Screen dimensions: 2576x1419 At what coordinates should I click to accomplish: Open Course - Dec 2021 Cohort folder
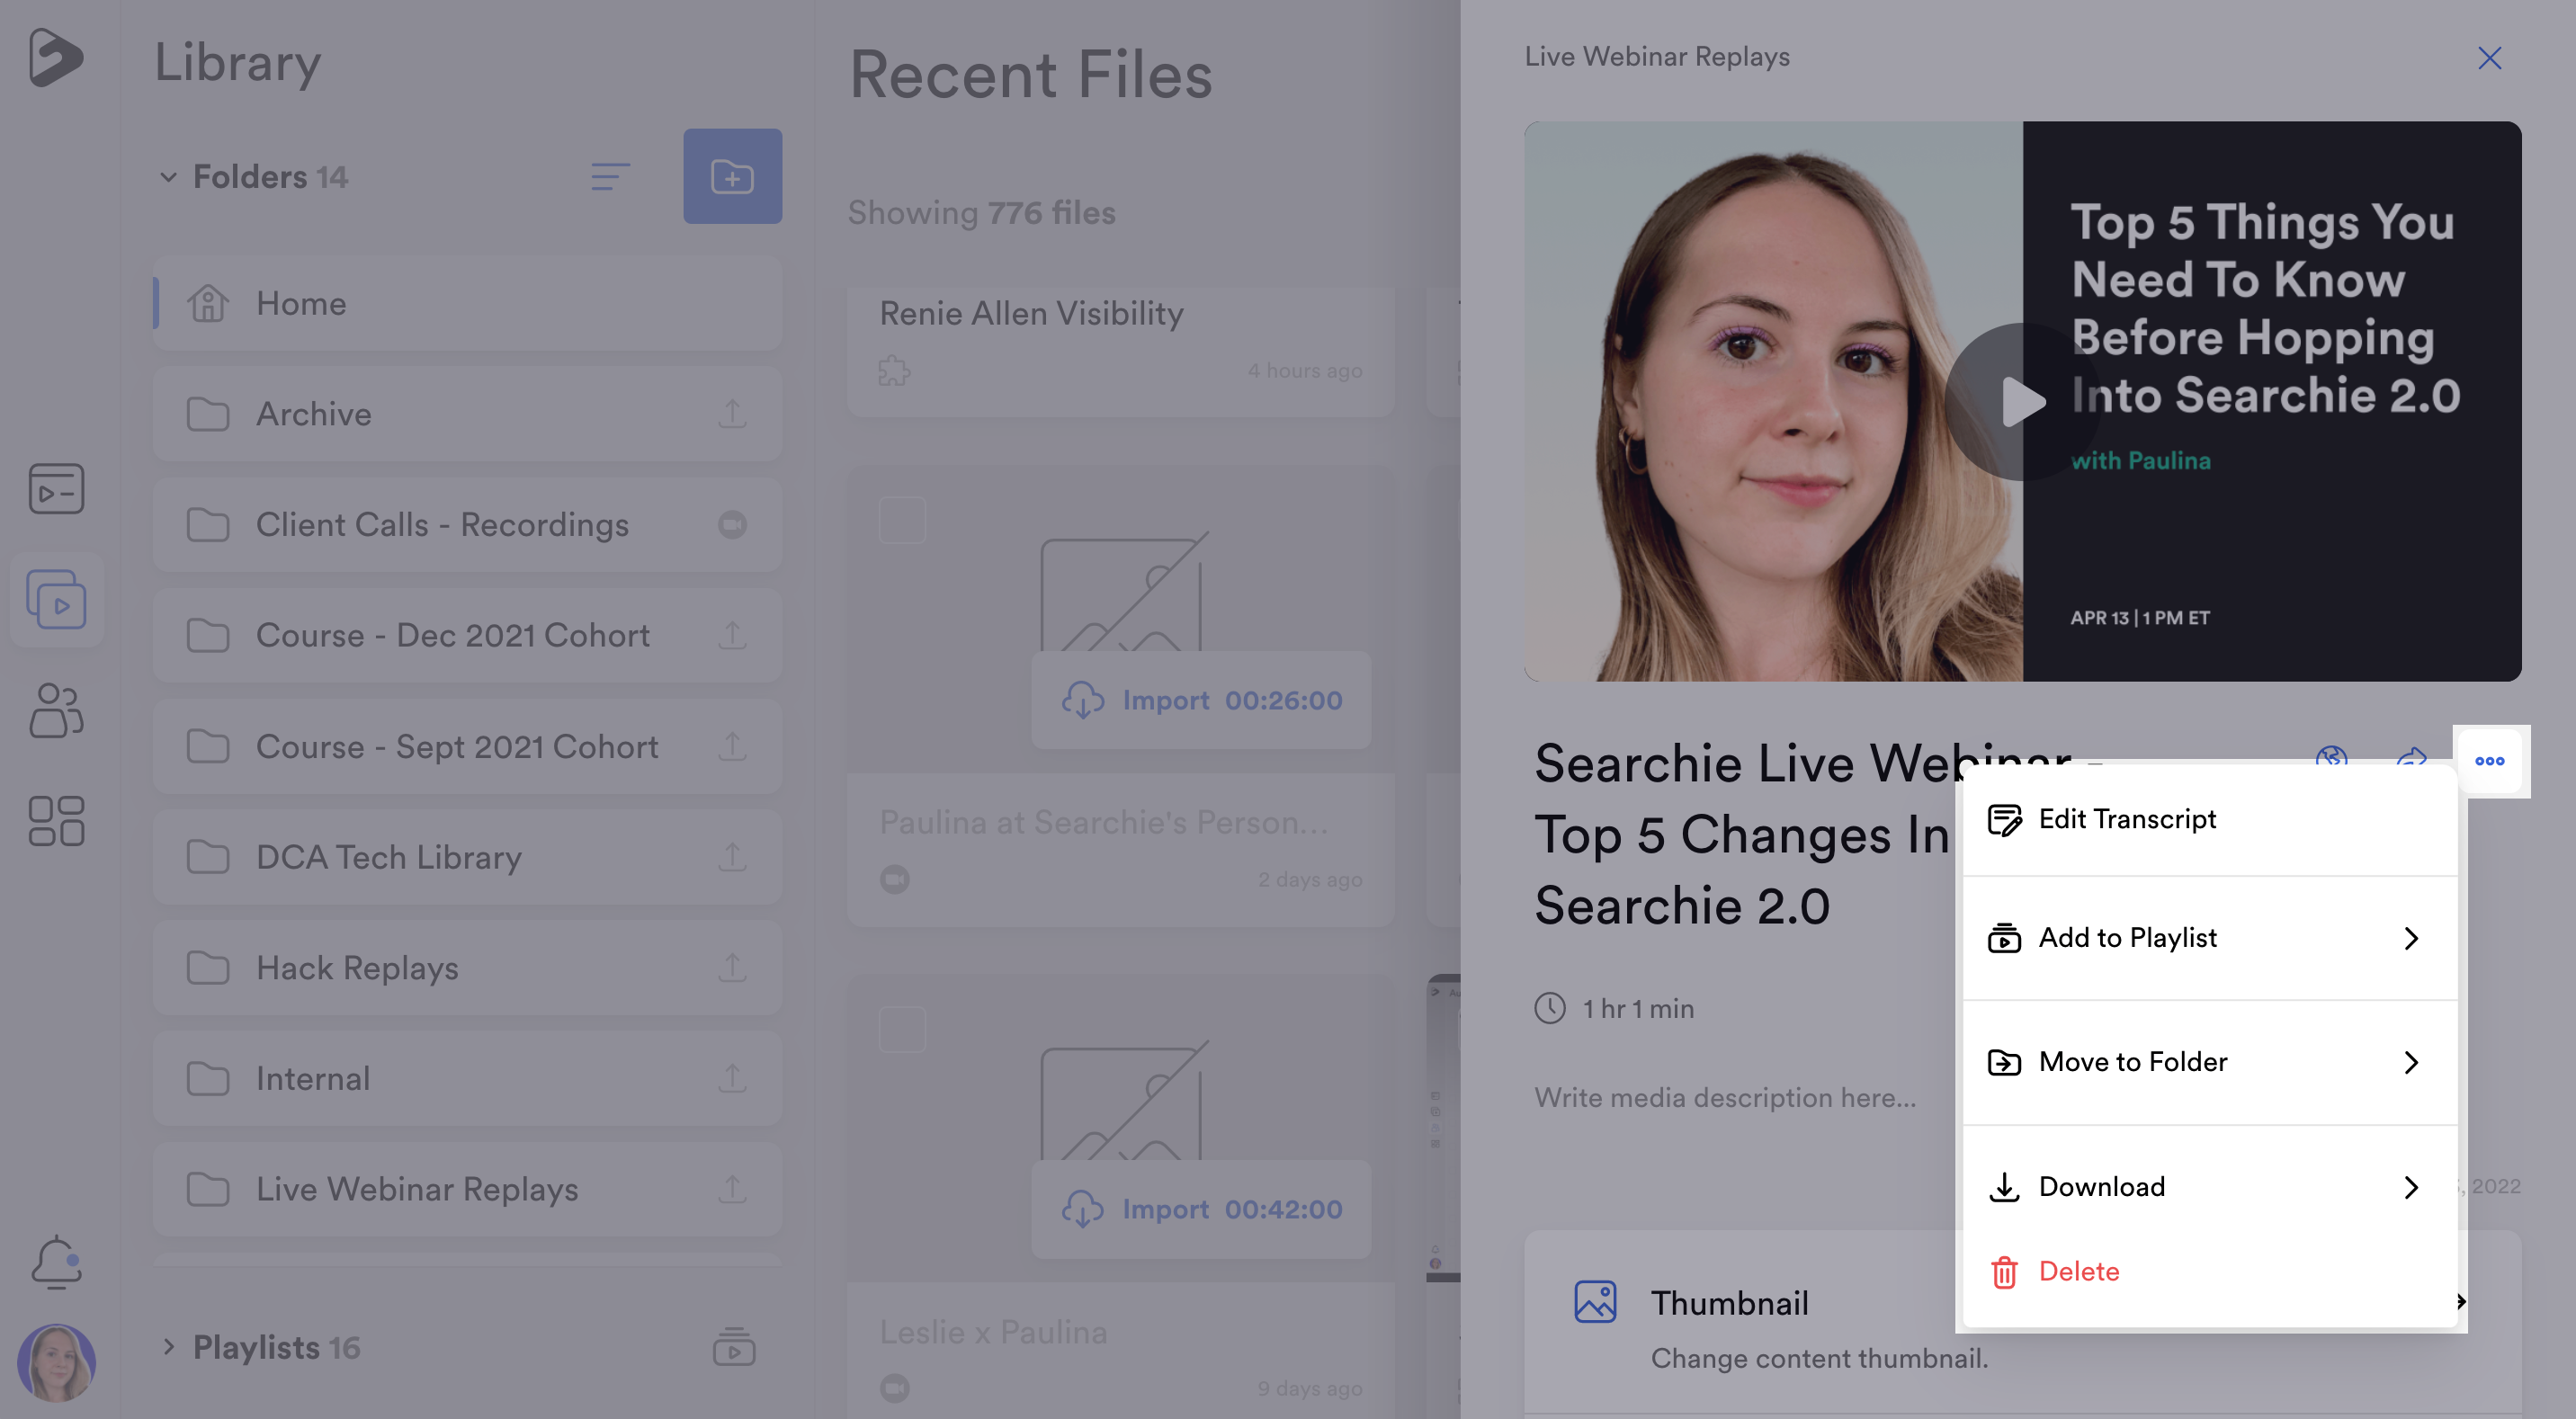(x=467, y=635)
